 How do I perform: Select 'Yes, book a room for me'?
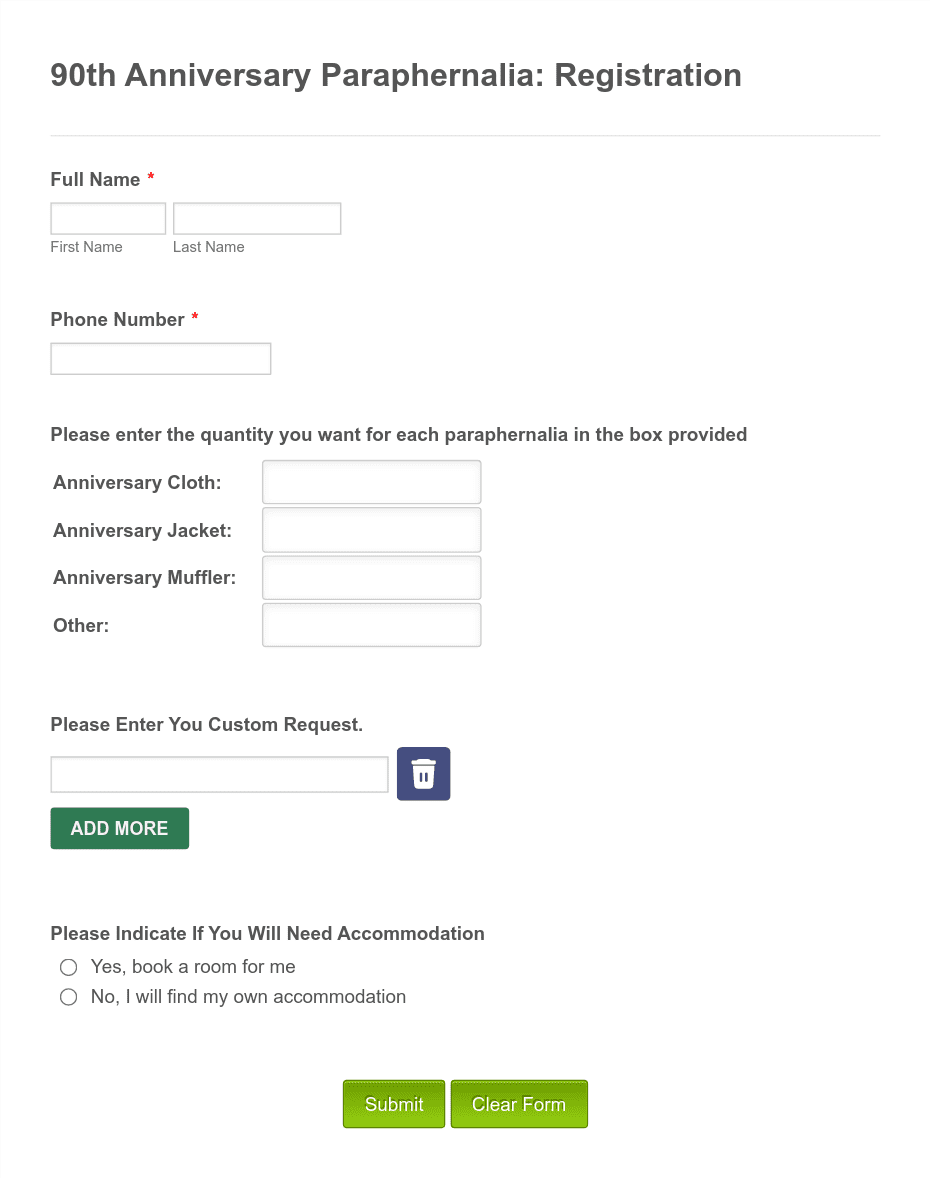(x=68, y=966)
